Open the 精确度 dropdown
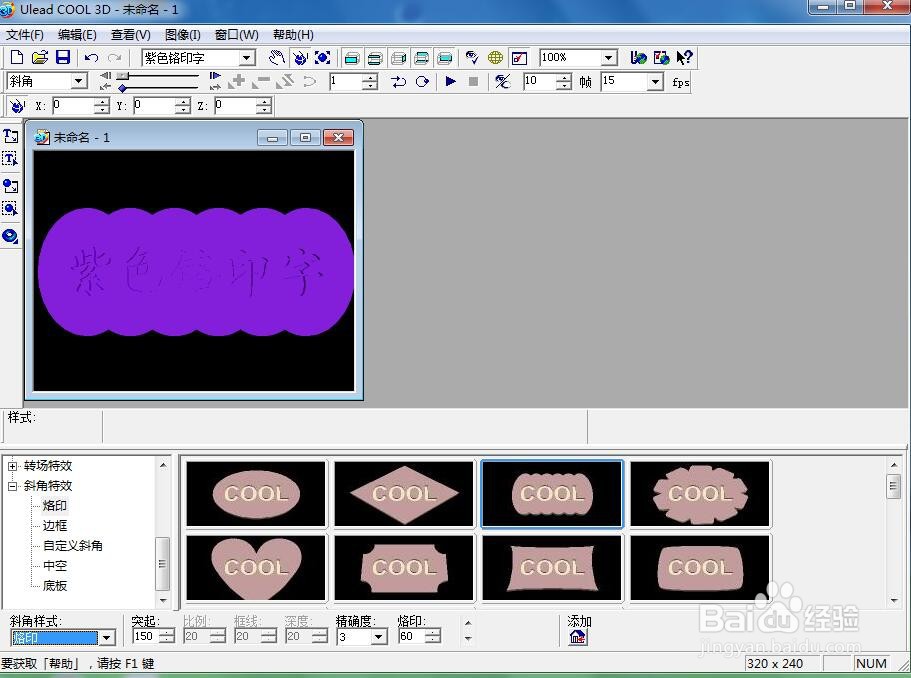 [x=379, y=637]
